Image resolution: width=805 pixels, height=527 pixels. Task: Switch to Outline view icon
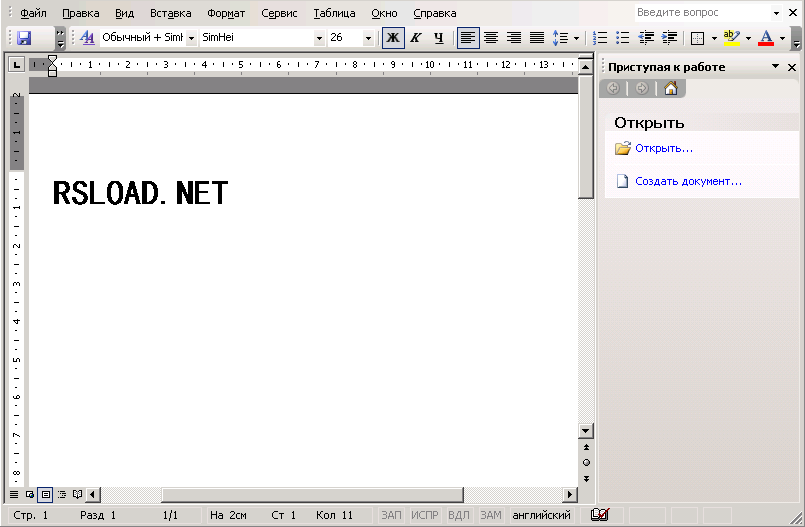[62, 495]
